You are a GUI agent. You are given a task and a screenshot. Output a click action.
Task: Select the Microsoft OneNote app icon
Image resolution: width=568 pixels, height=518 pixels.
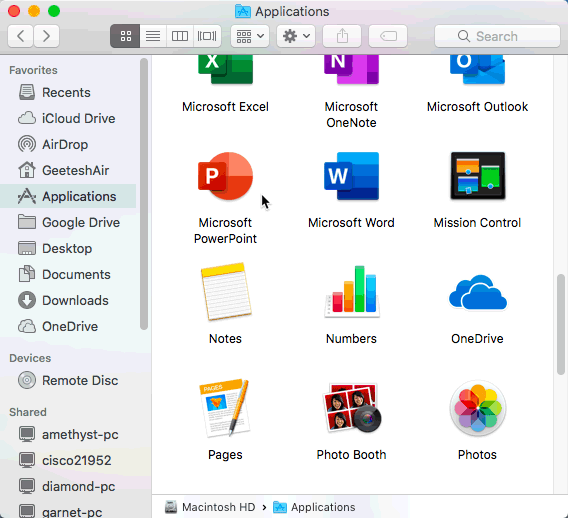pos(351,70)
